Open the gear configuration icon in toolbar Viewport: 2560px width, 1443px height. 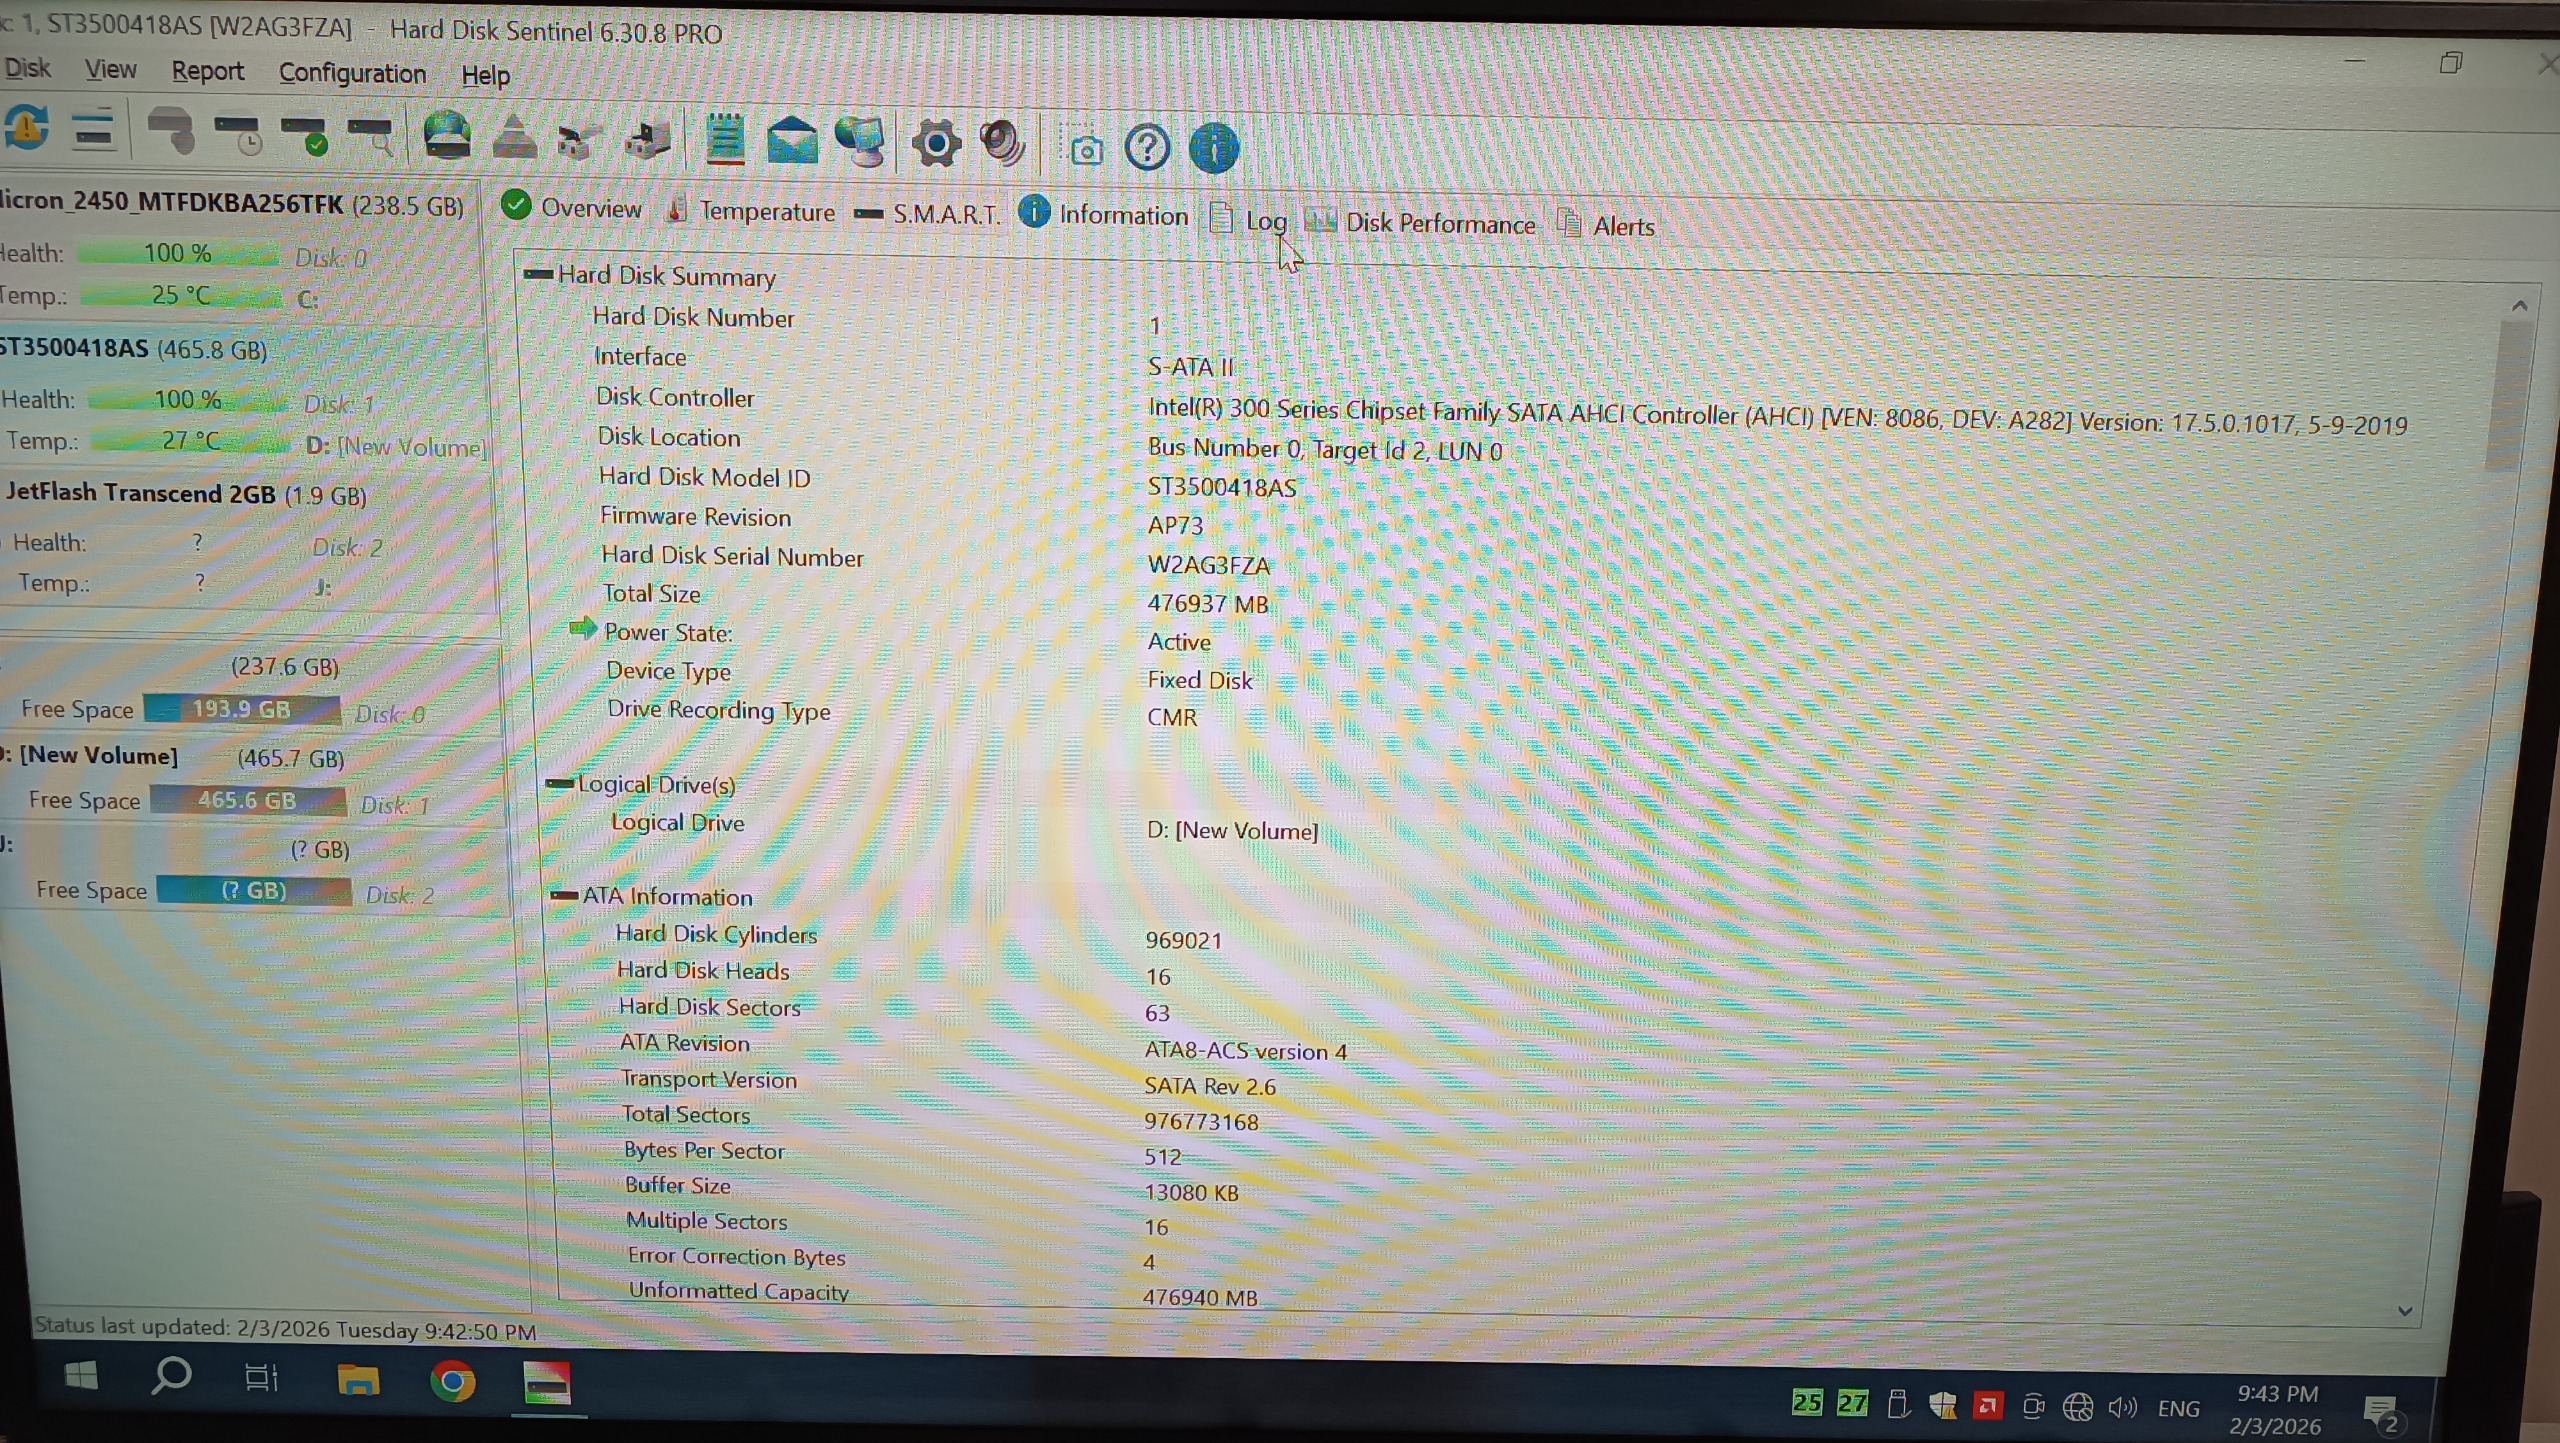pyautogui.click(x=937, y=144)
